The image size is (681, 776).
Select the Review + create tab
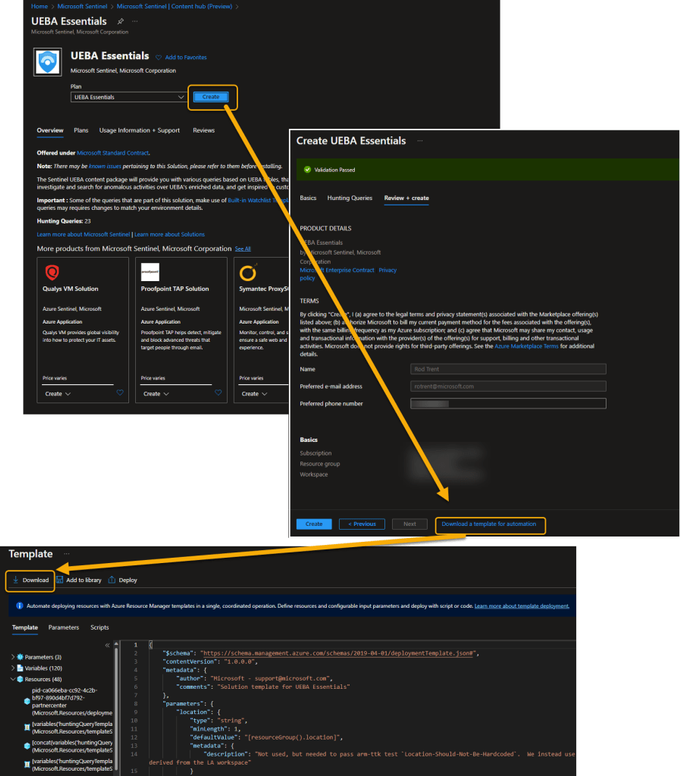tap(406, 198)
